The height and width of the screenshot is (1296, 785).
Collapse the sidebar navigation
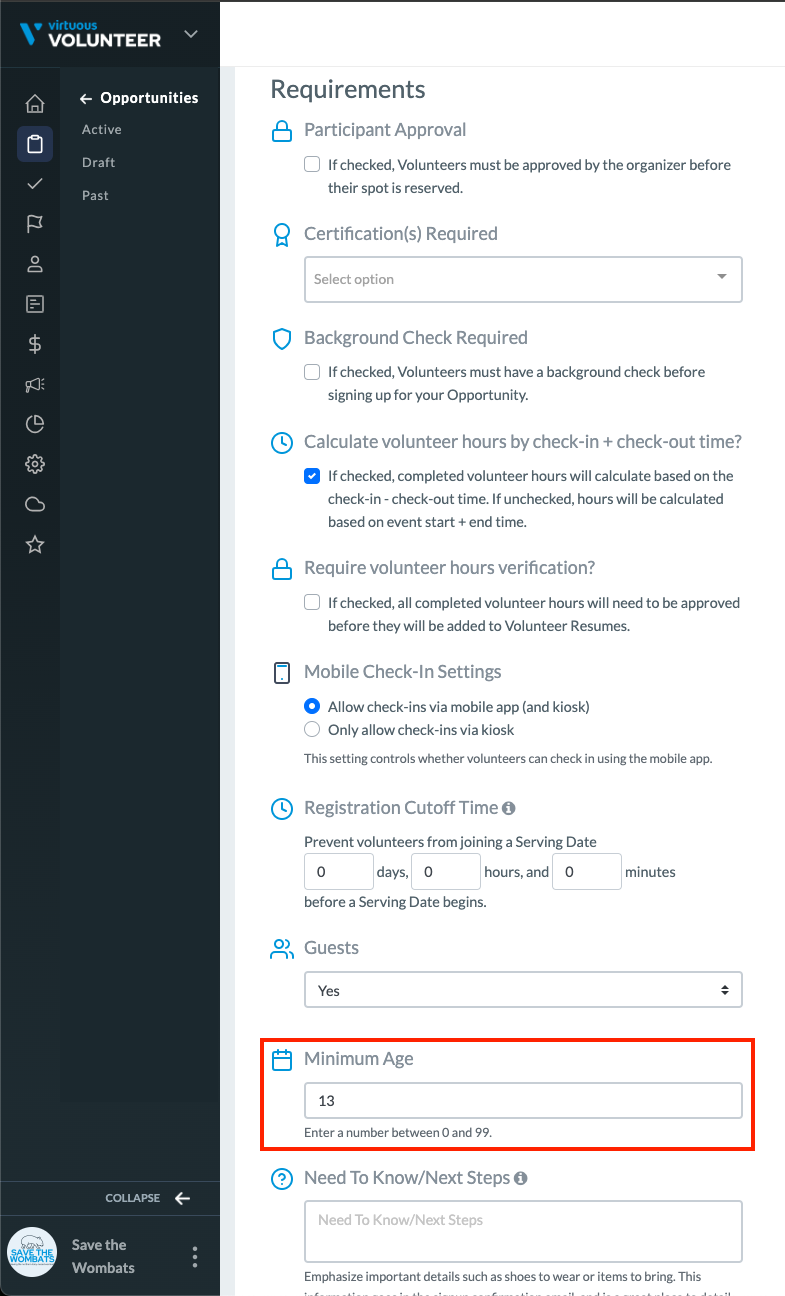[148, 1198]
